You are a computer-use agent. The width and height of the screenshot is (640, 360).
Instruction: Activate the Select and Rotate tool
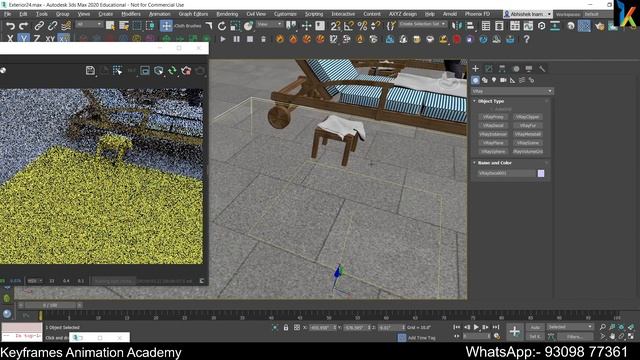click(222, 26)
